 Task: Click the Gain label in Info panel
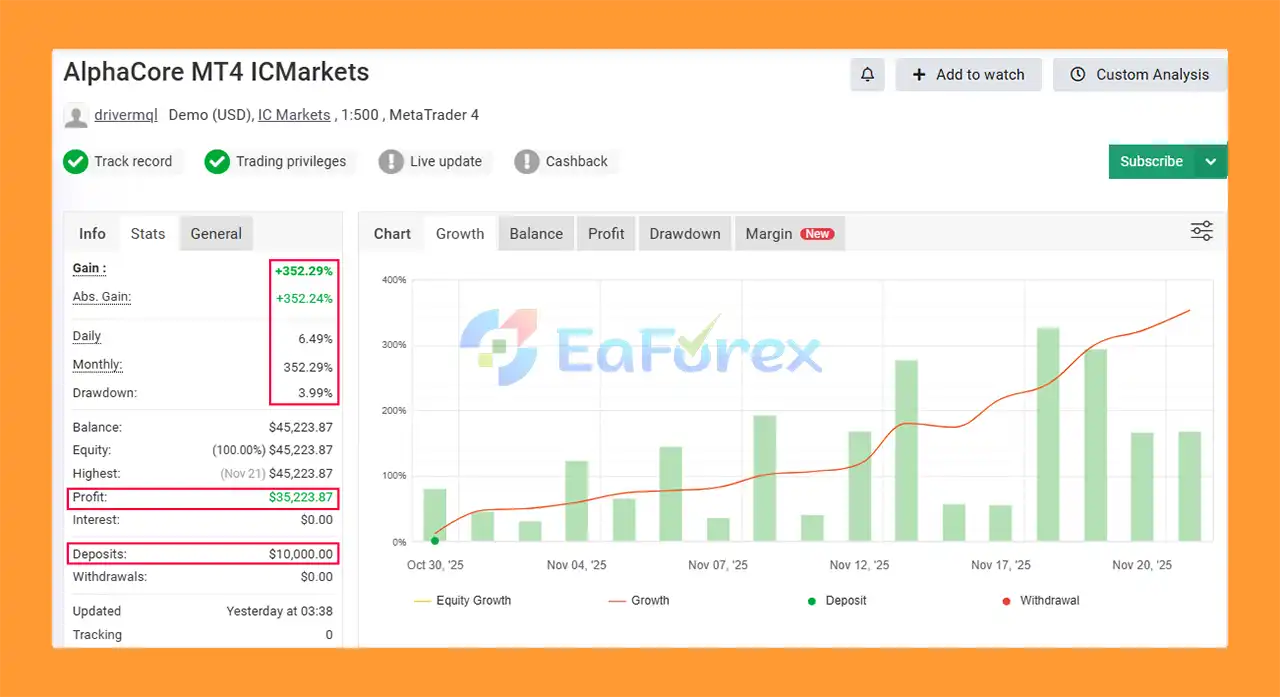89,269
